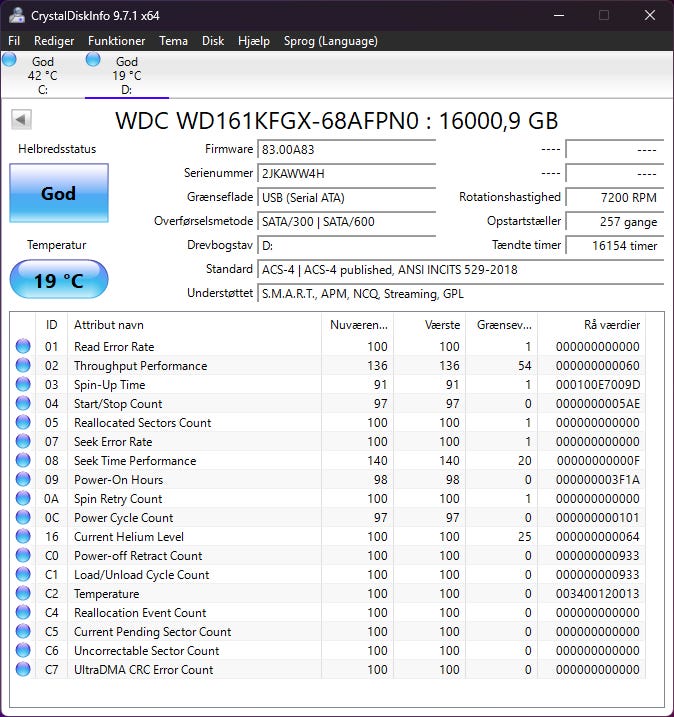Screen dimensions: 674x717
Task: Click the blue God health status button
Action: [x=58, y=194]
